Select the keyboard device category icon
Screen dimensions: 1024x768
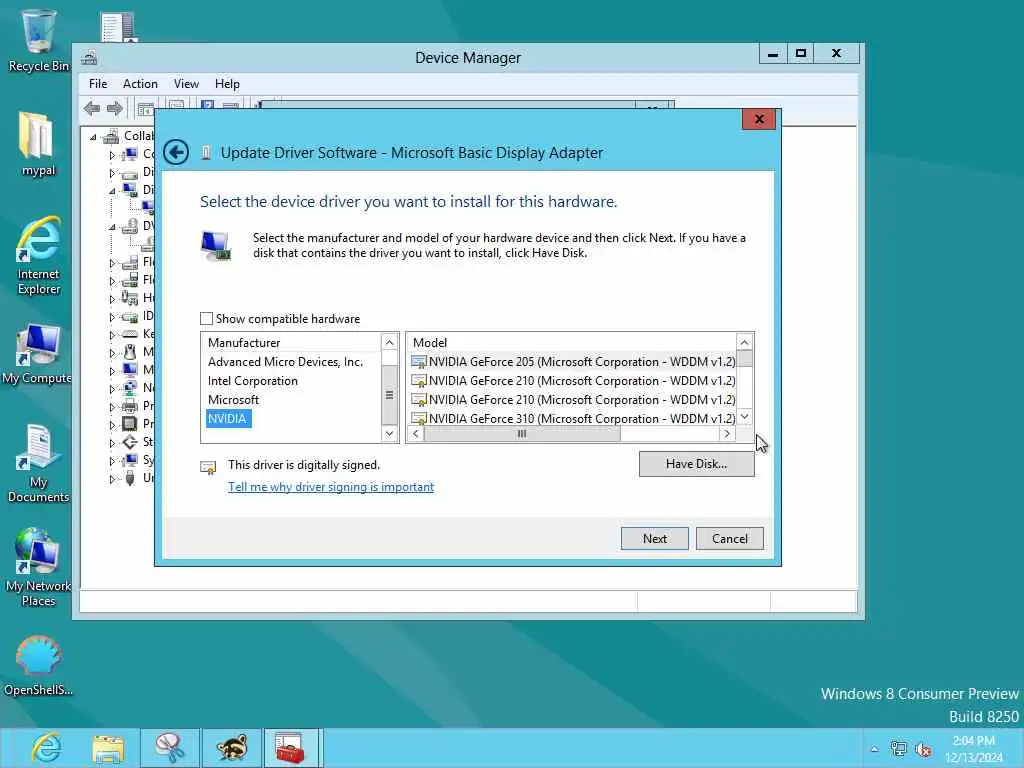pos(130,334)
